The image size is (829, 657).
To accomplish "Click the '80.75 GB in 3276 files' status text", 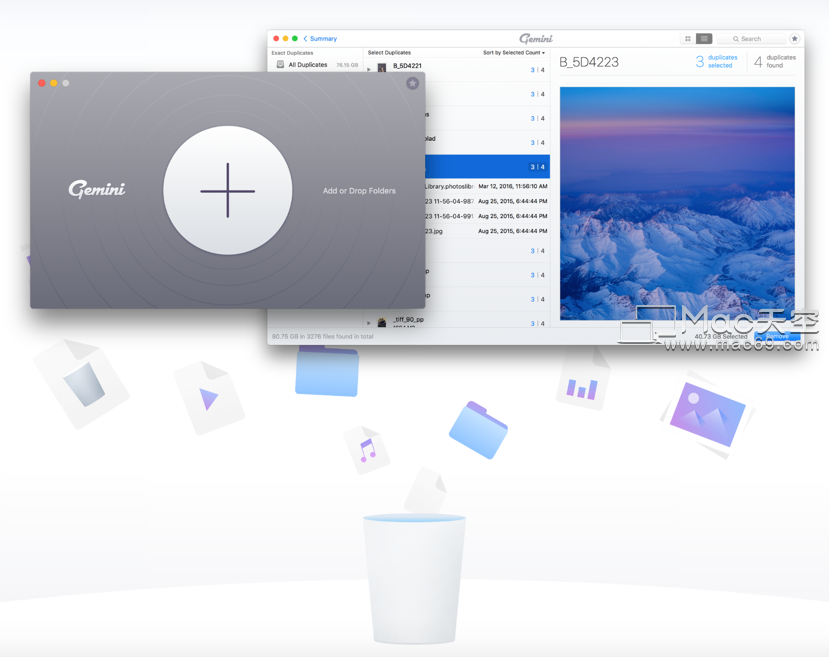I will tap(323, 336).
